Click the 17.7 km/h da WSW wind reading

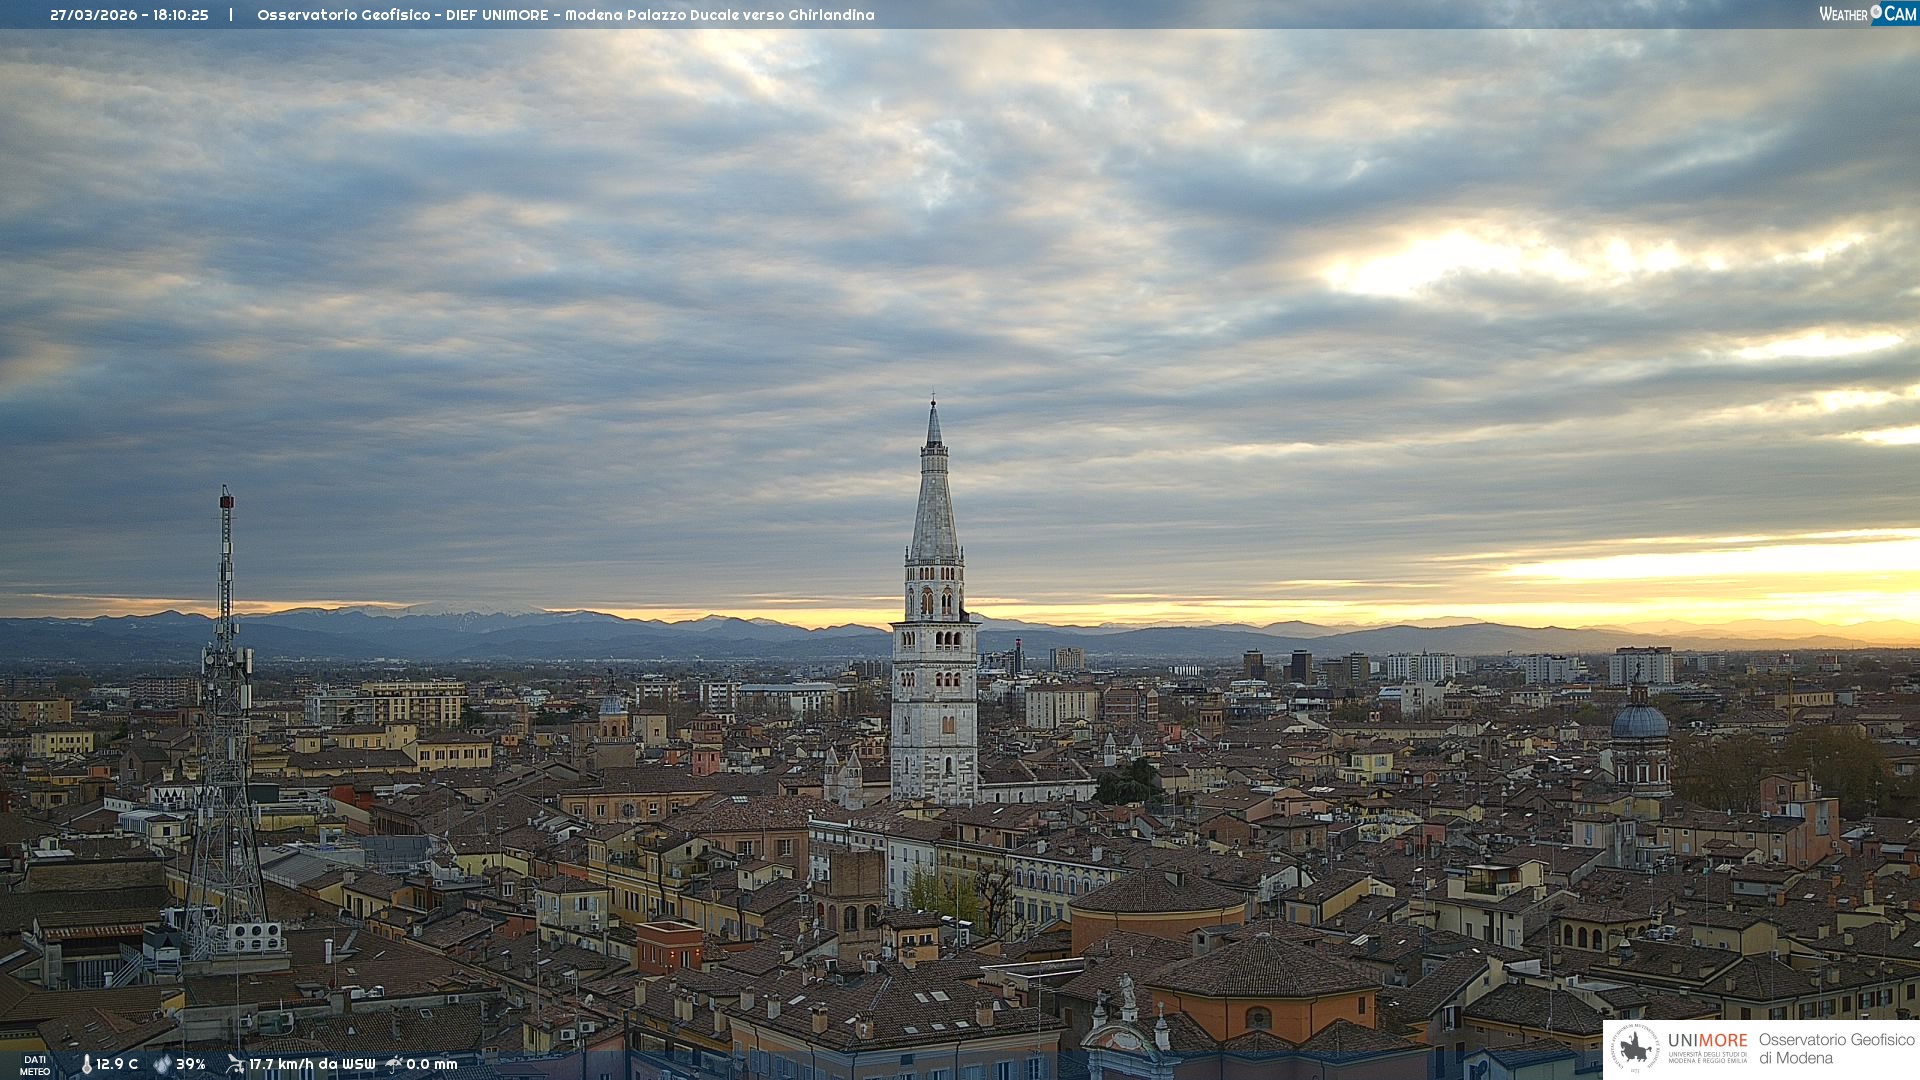click(x=312, y=1064)
